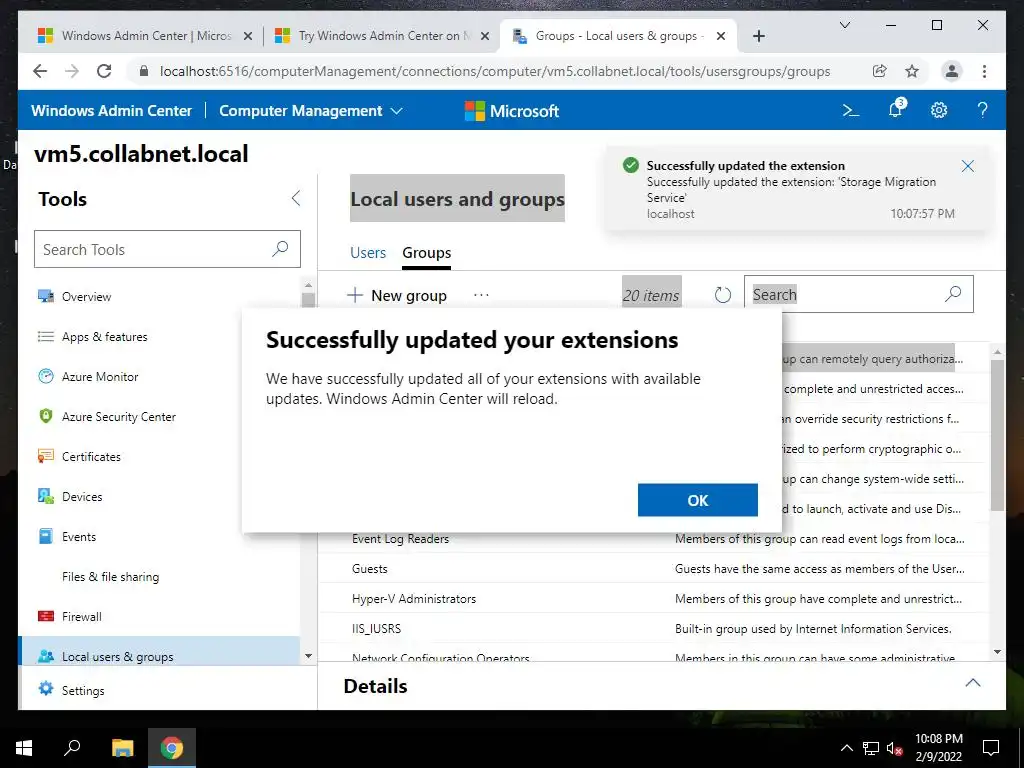
Task: Close the Groups browser tab
Action: click(721, 36)
